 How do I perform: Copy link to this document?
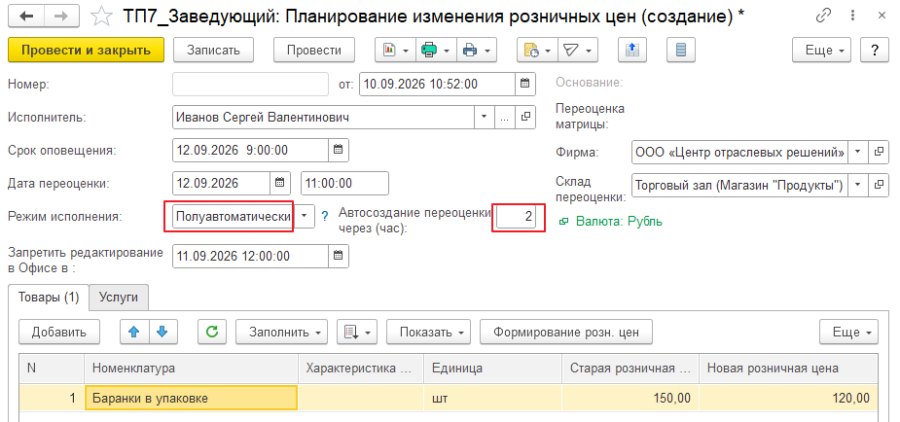[824, 17]
